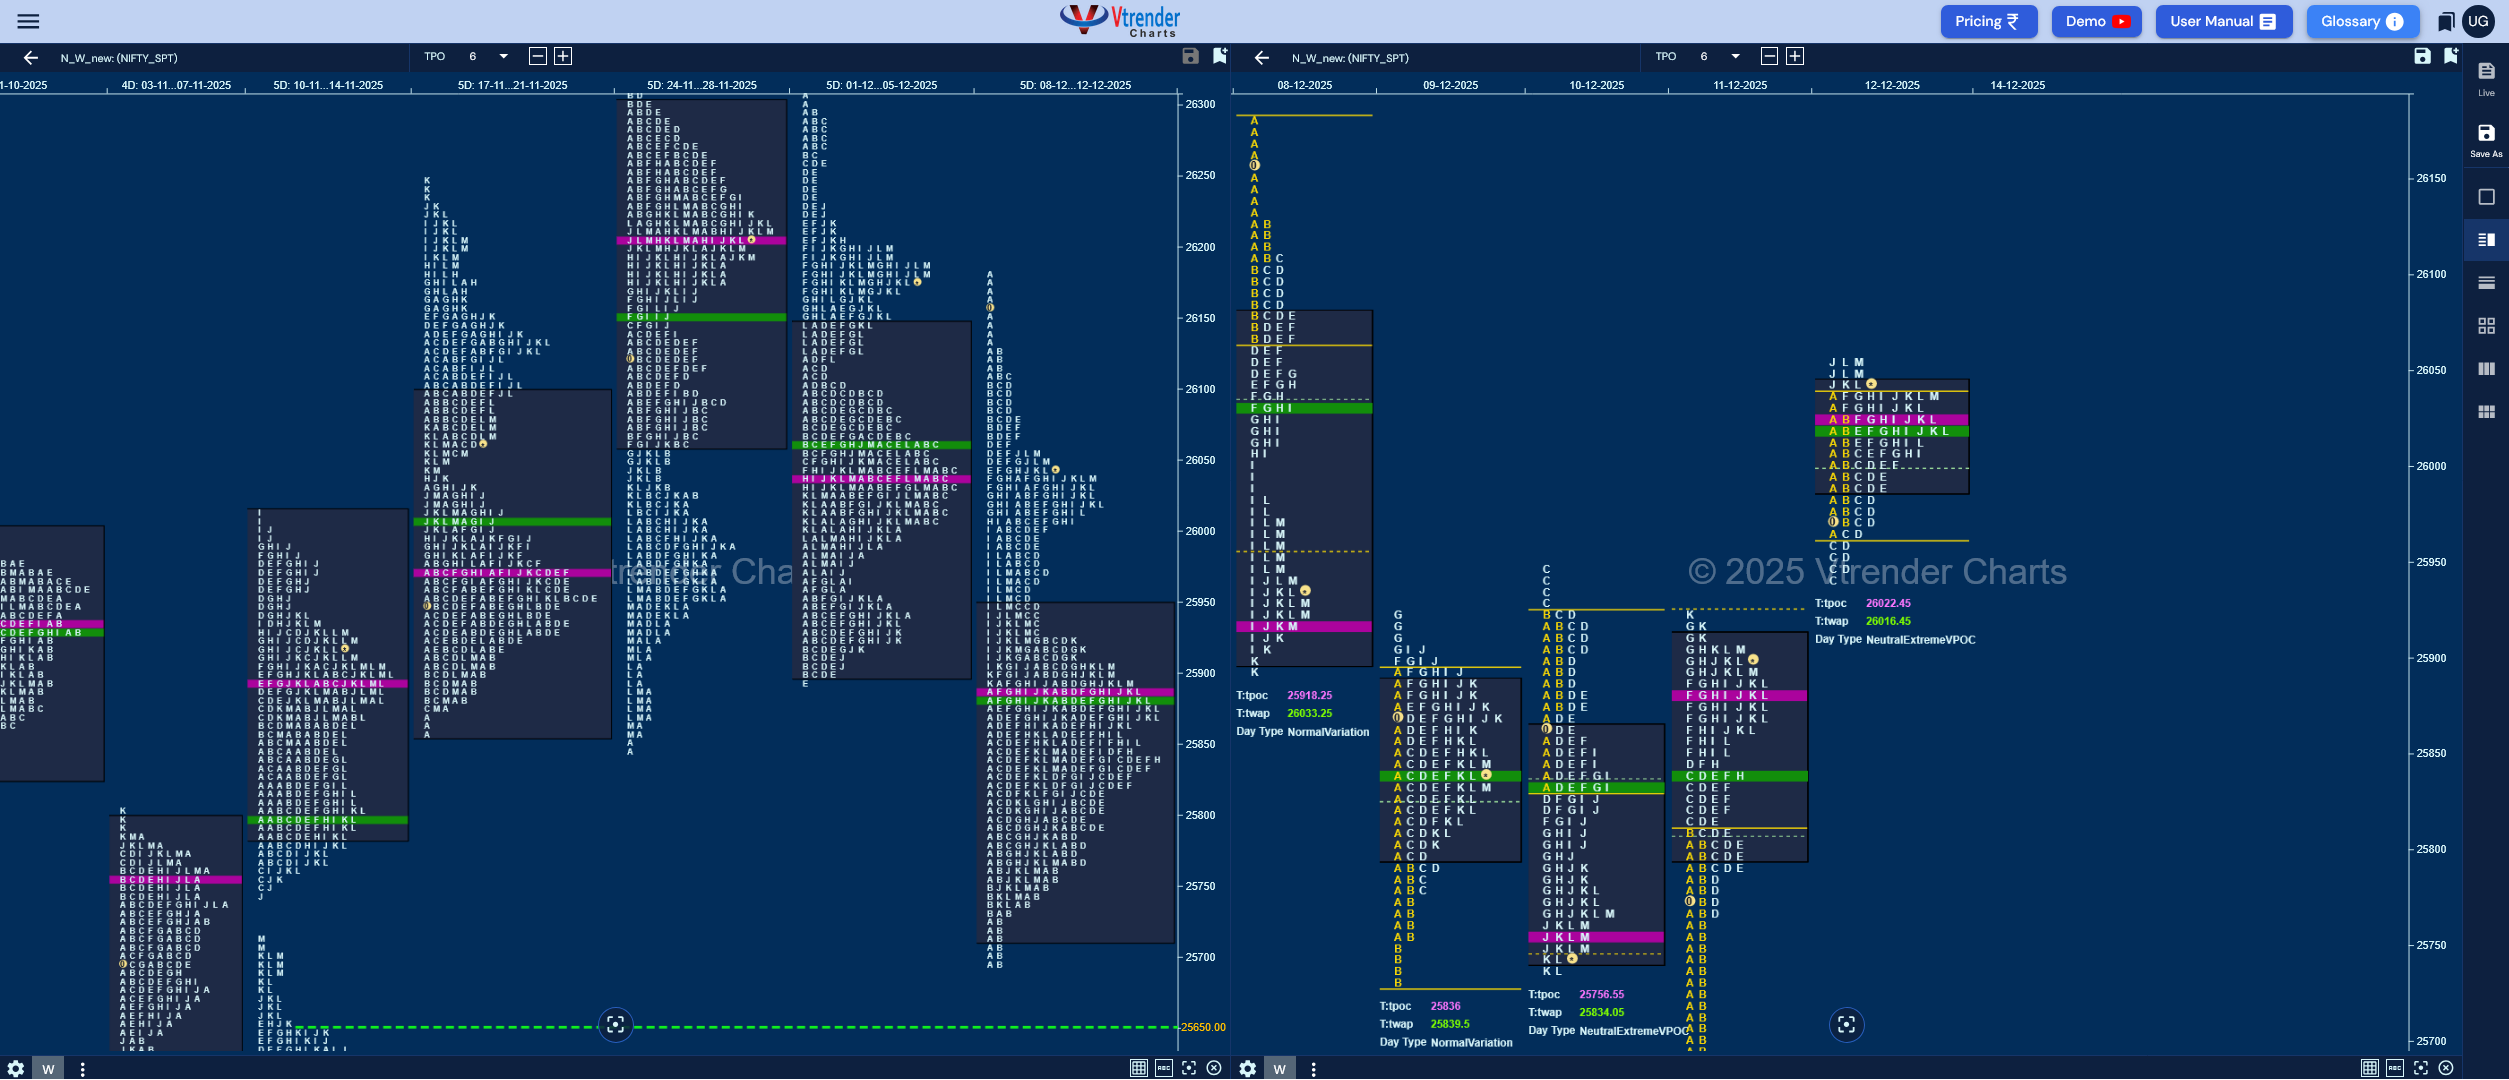2509x1080 pixels.
Task: Select the three-column layout icon
Action: (x=2486, y=369)
